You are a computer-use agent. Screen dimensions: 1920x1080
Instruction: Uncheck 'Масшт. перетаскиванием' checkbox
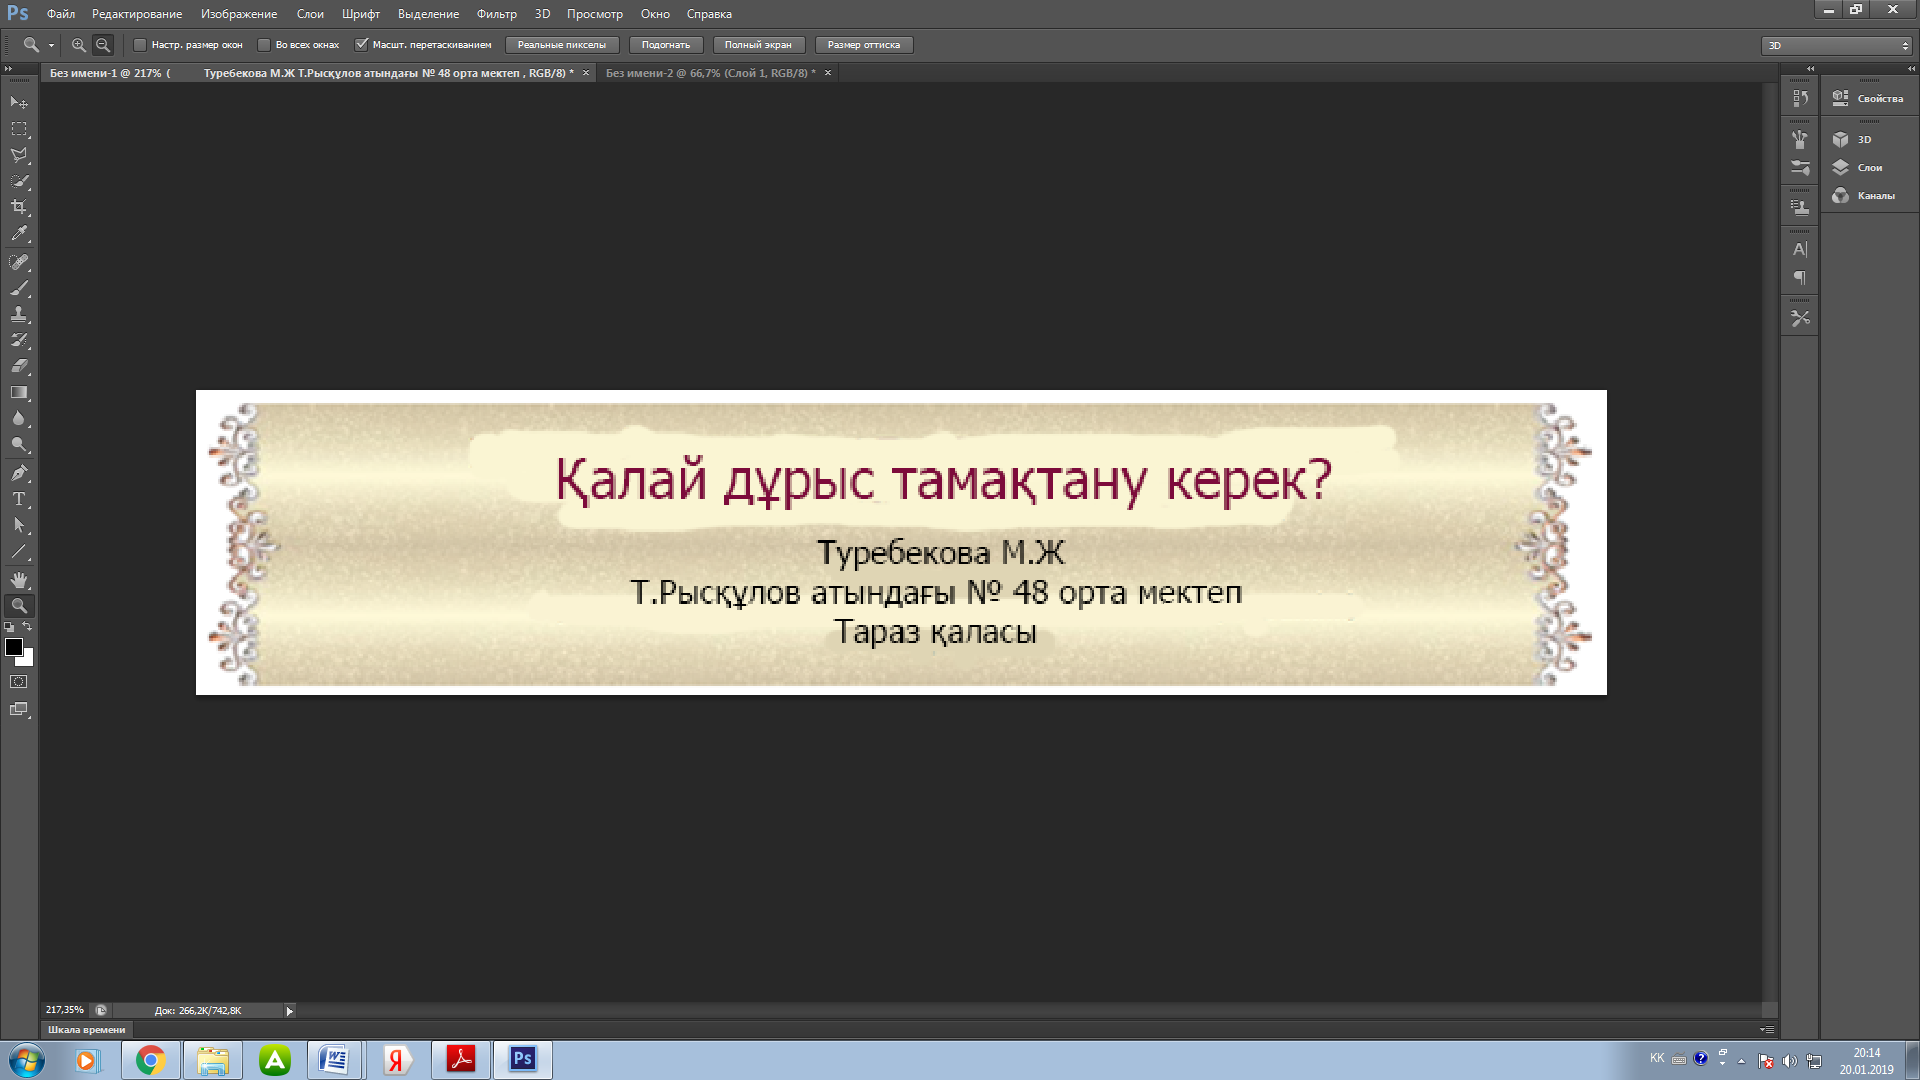tap(362, 45)
